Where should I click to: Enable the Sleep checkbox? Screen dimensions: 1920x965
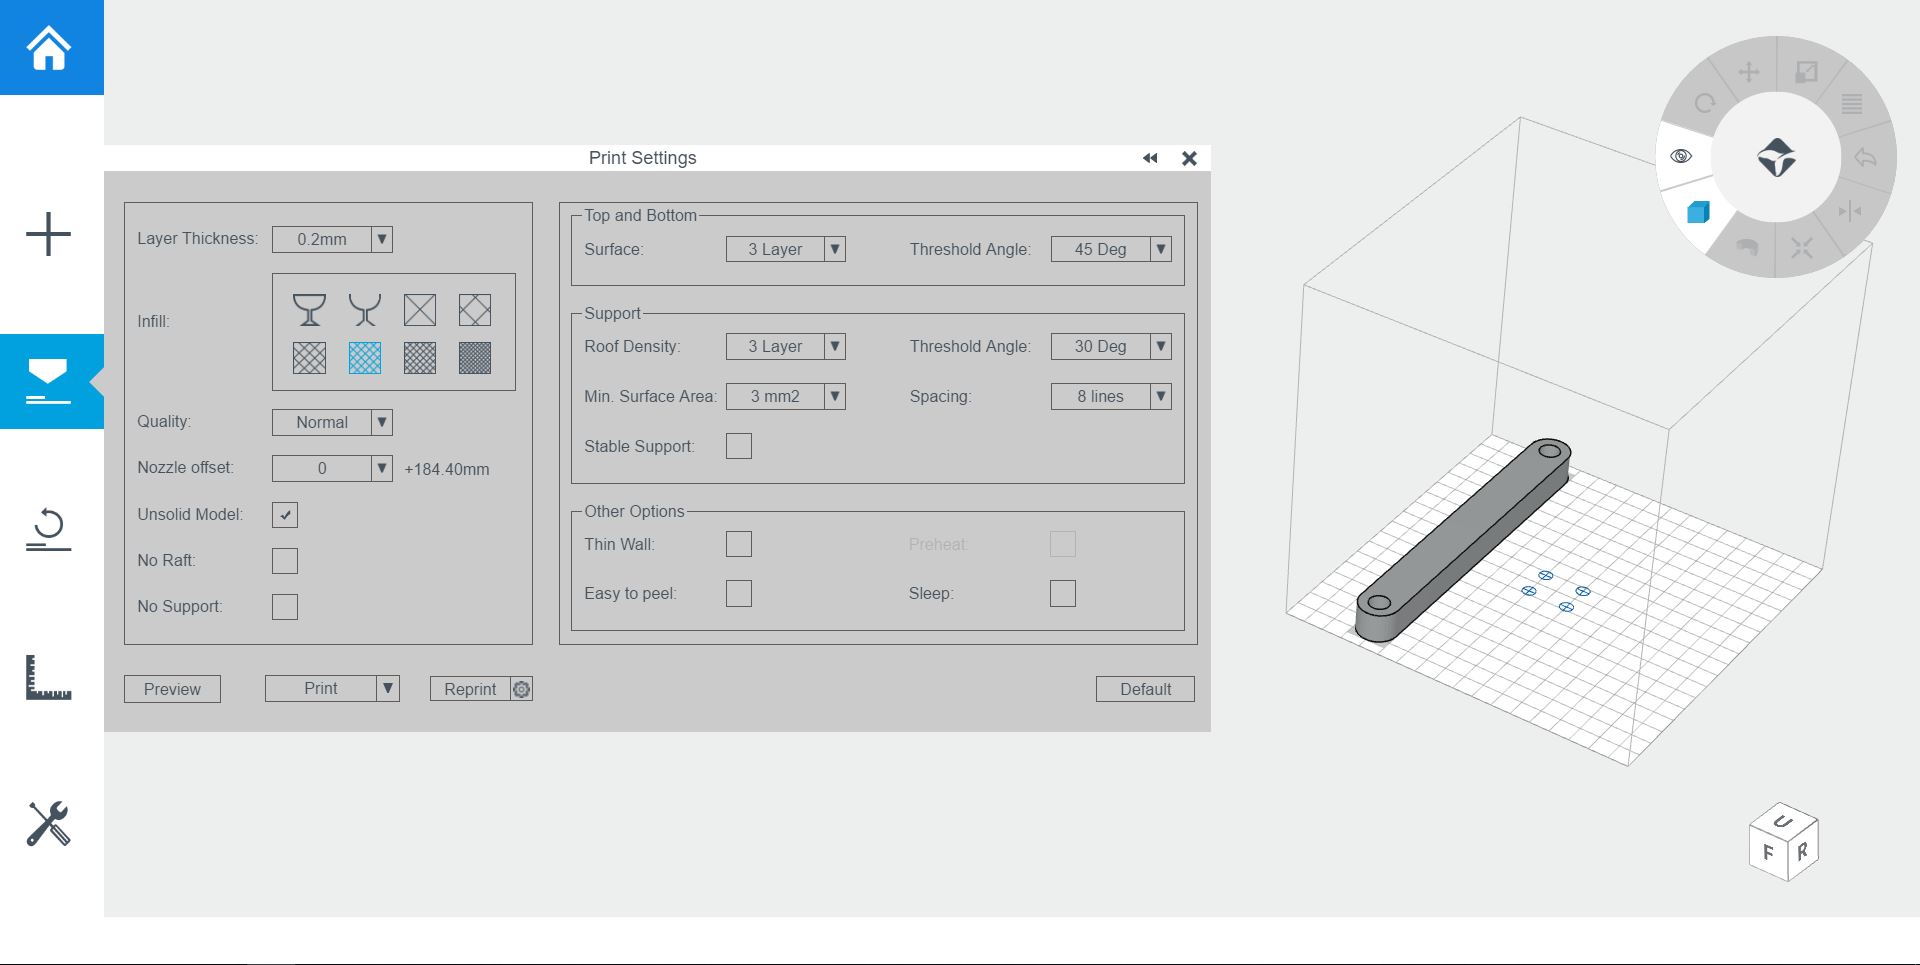pos(1063,594)
